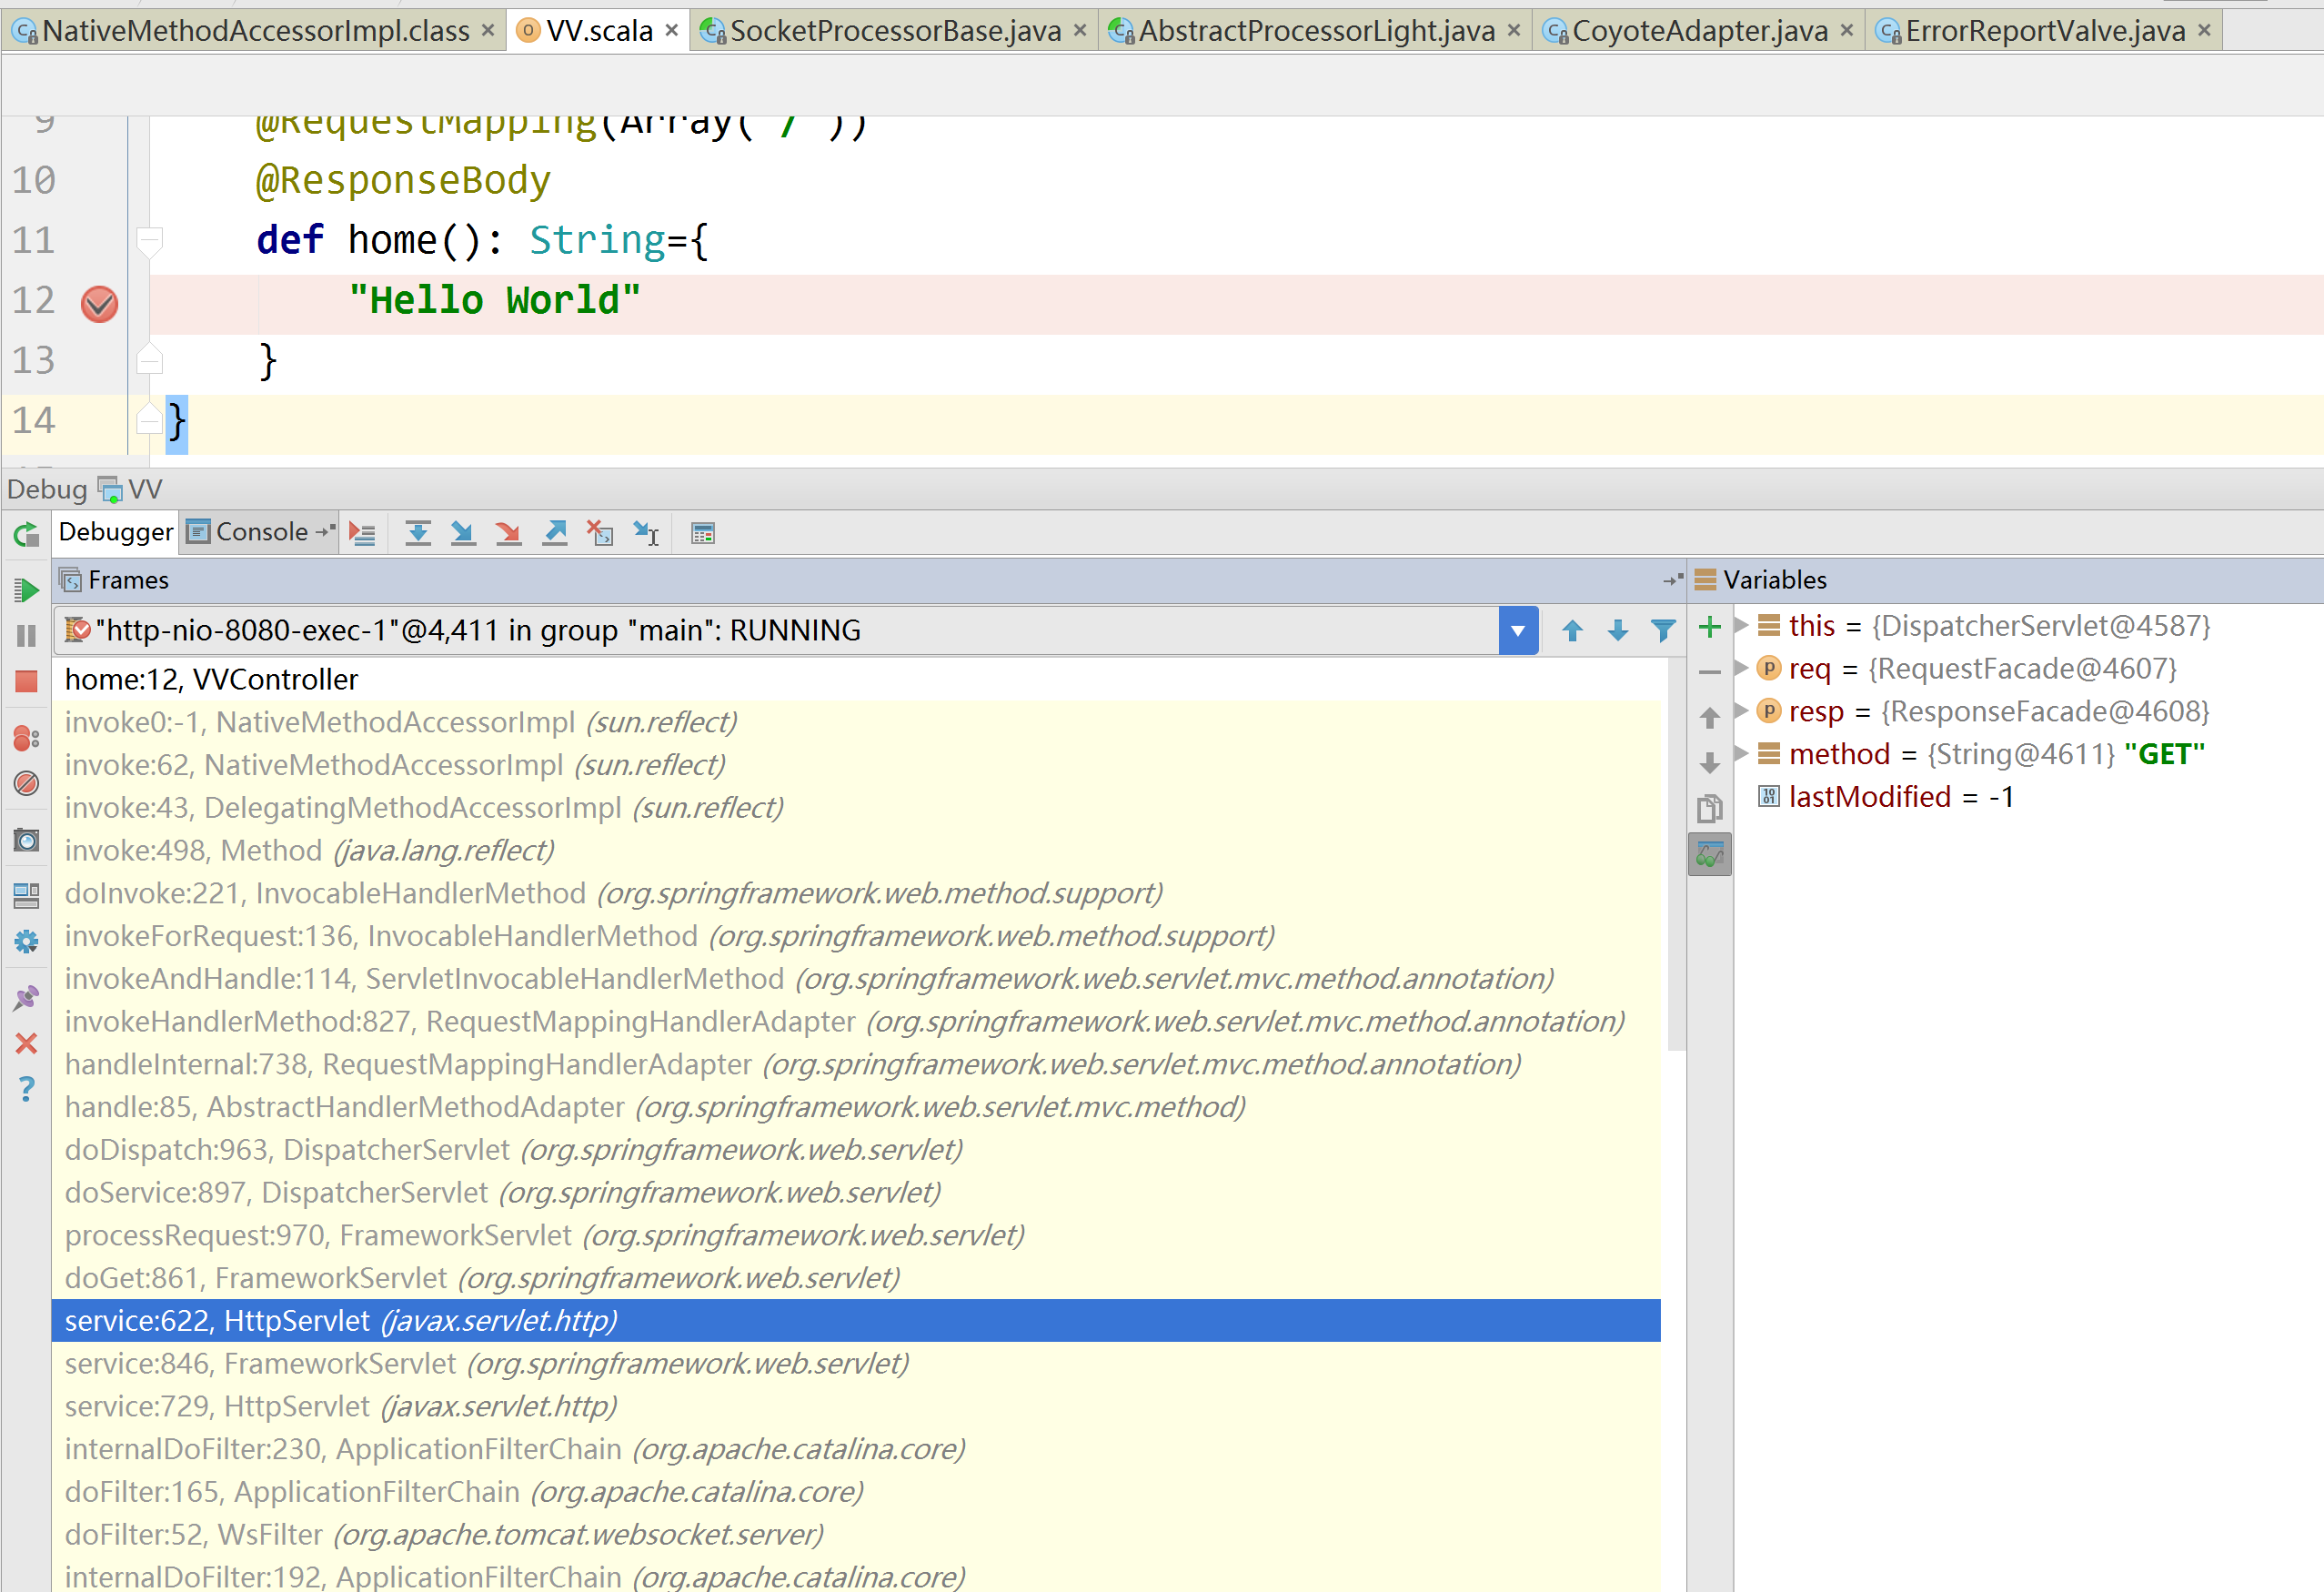The image size is (2324, 1592).
Task: Expand the 'this' DispatcherServlet variable
Action: (1741, 625)
